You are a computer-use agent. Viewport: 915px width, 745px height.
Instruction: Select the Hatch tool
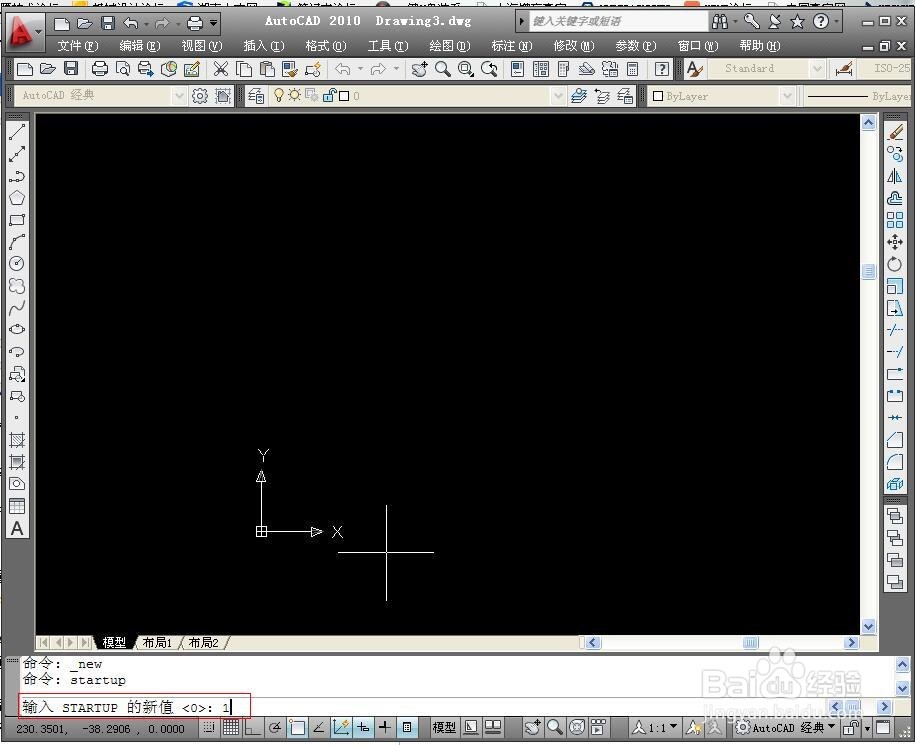[17, 440]
